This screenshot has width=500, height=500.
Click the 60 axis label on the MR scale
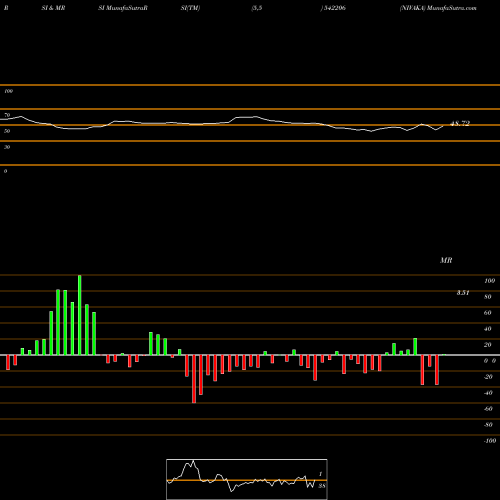(x=488, y=313)
